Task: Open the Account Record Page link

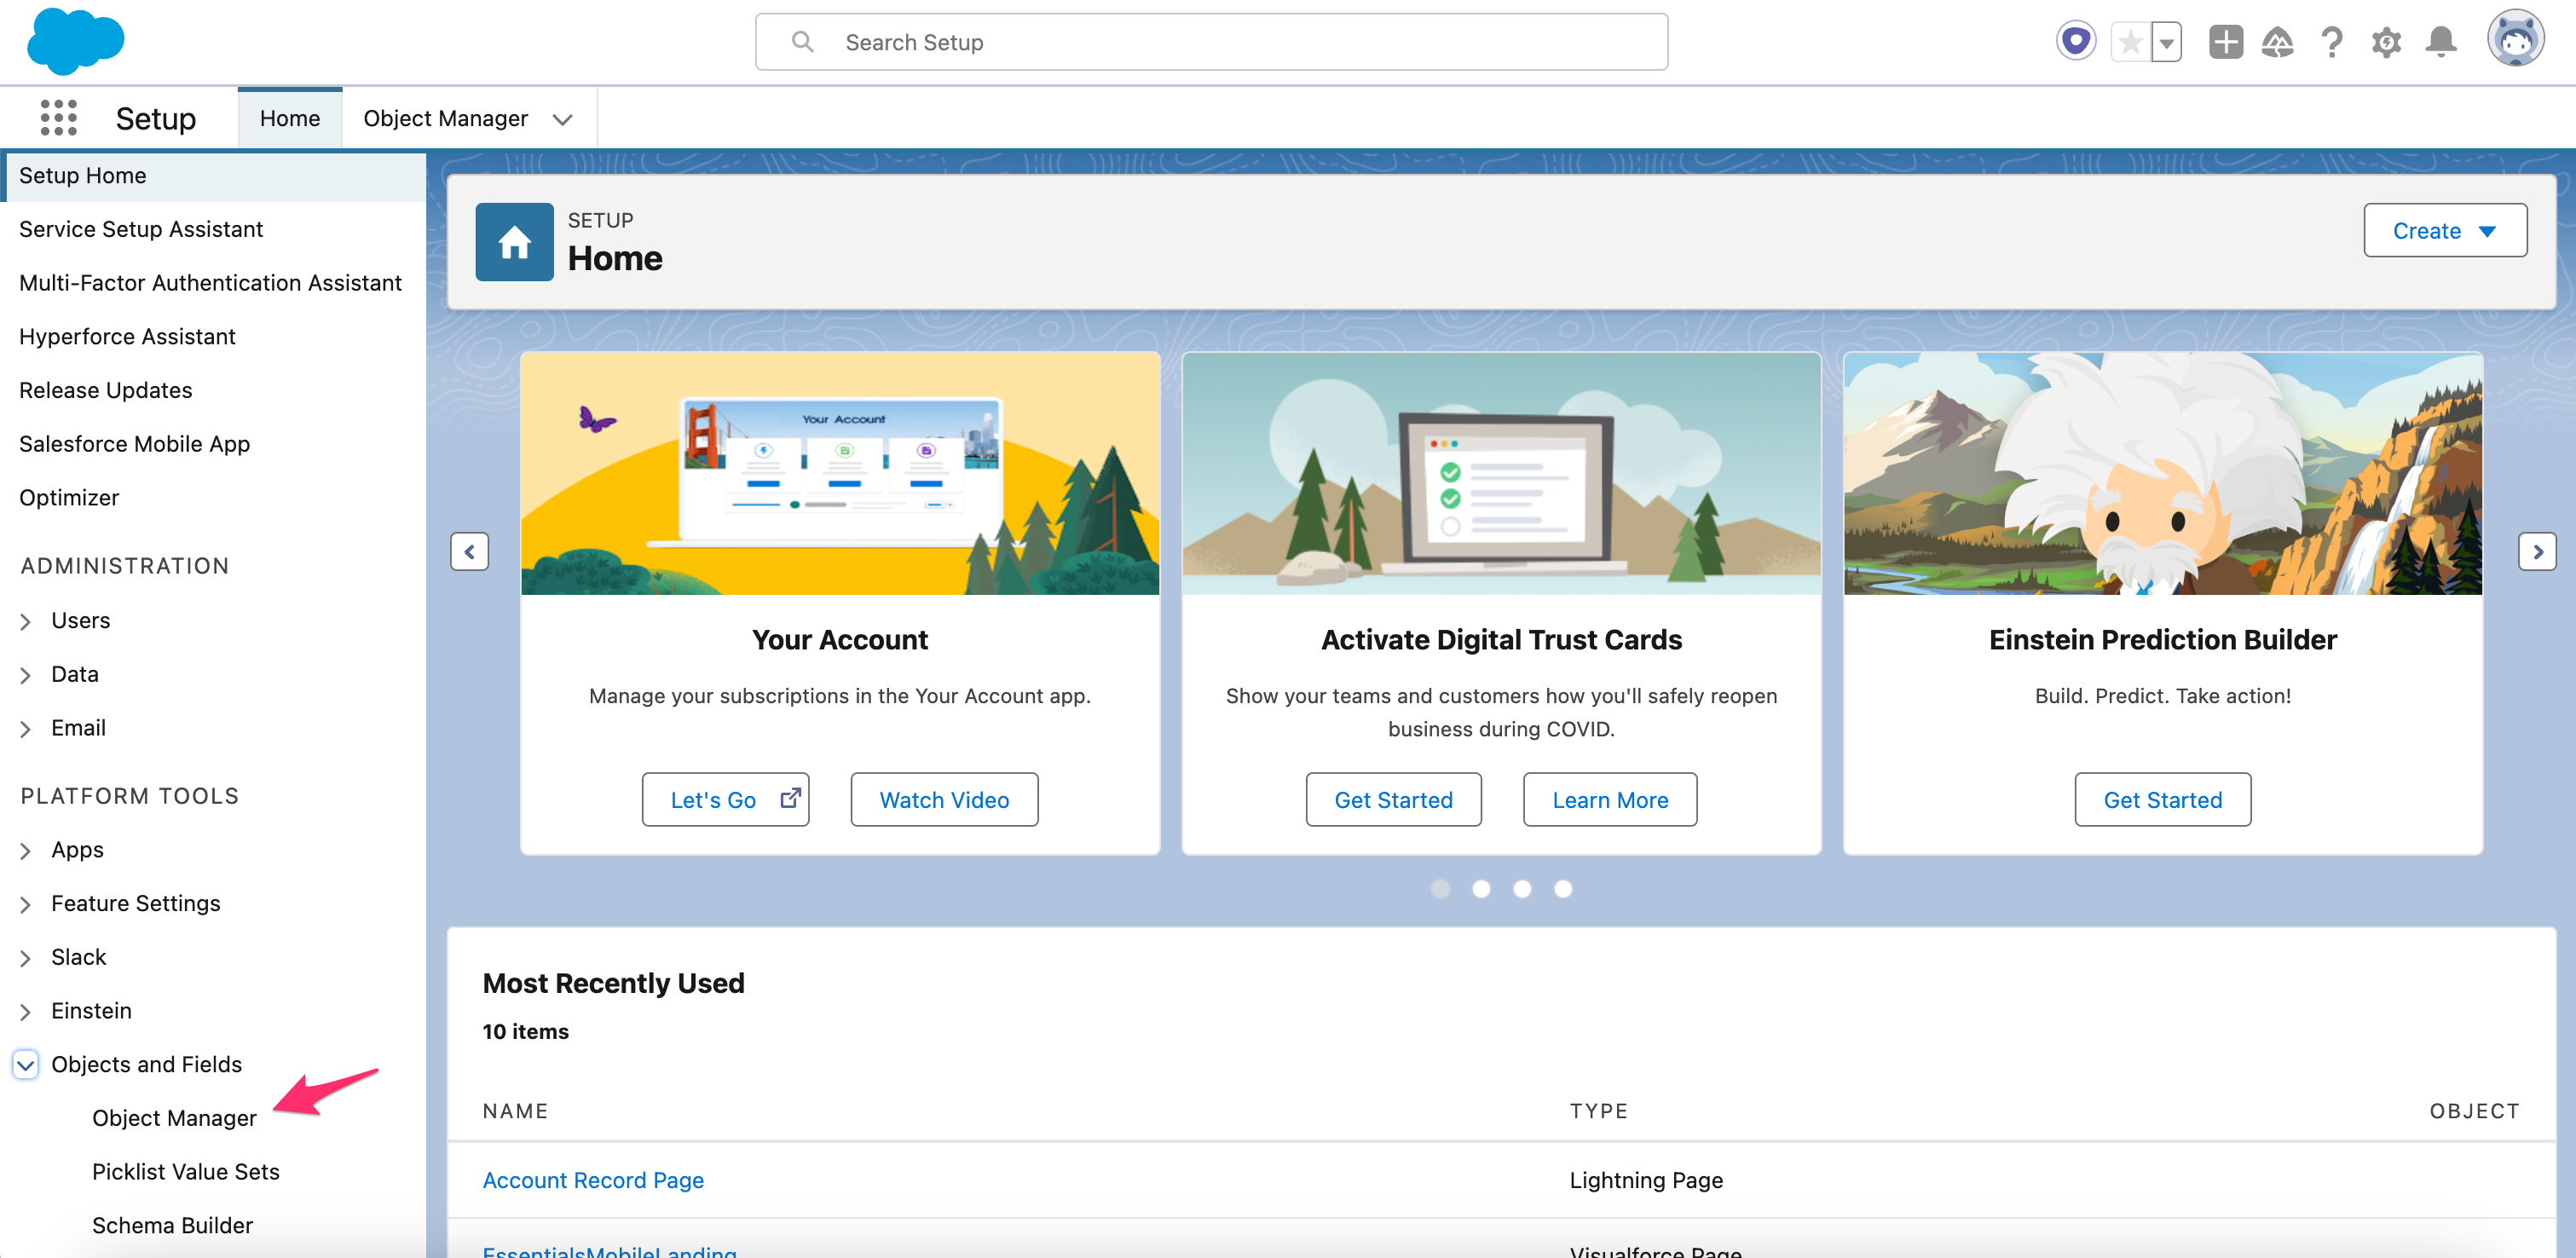Action: click(593, 1180)
